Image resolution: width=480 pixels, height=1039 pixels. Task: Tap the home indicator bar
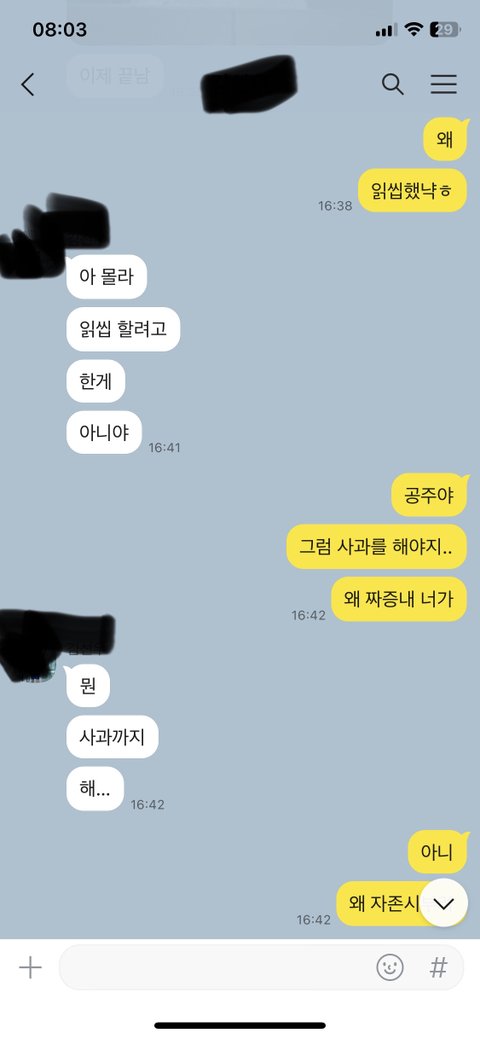click(240, 1025)
